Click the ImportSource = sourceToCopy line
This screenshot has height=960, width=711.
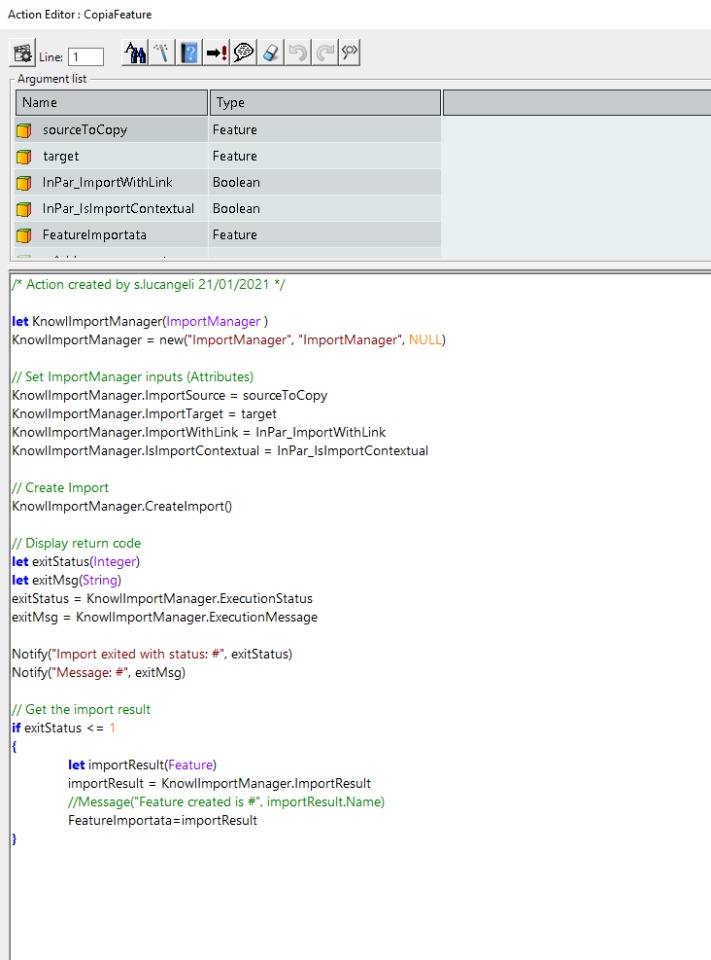[170, 396]
